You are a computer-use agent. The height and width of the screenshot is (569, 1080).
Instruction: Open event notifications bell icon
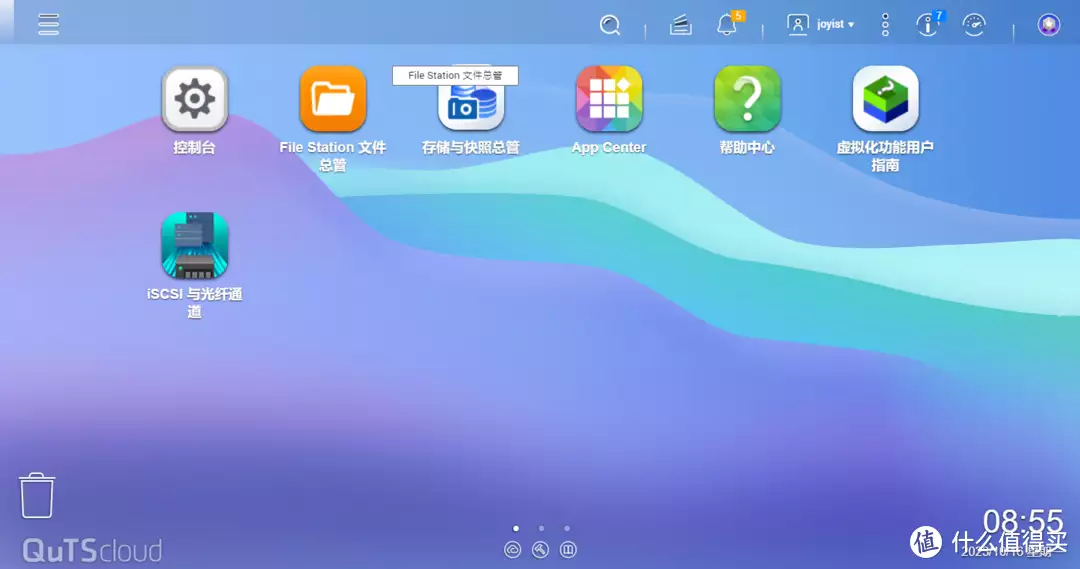[727, 24]
